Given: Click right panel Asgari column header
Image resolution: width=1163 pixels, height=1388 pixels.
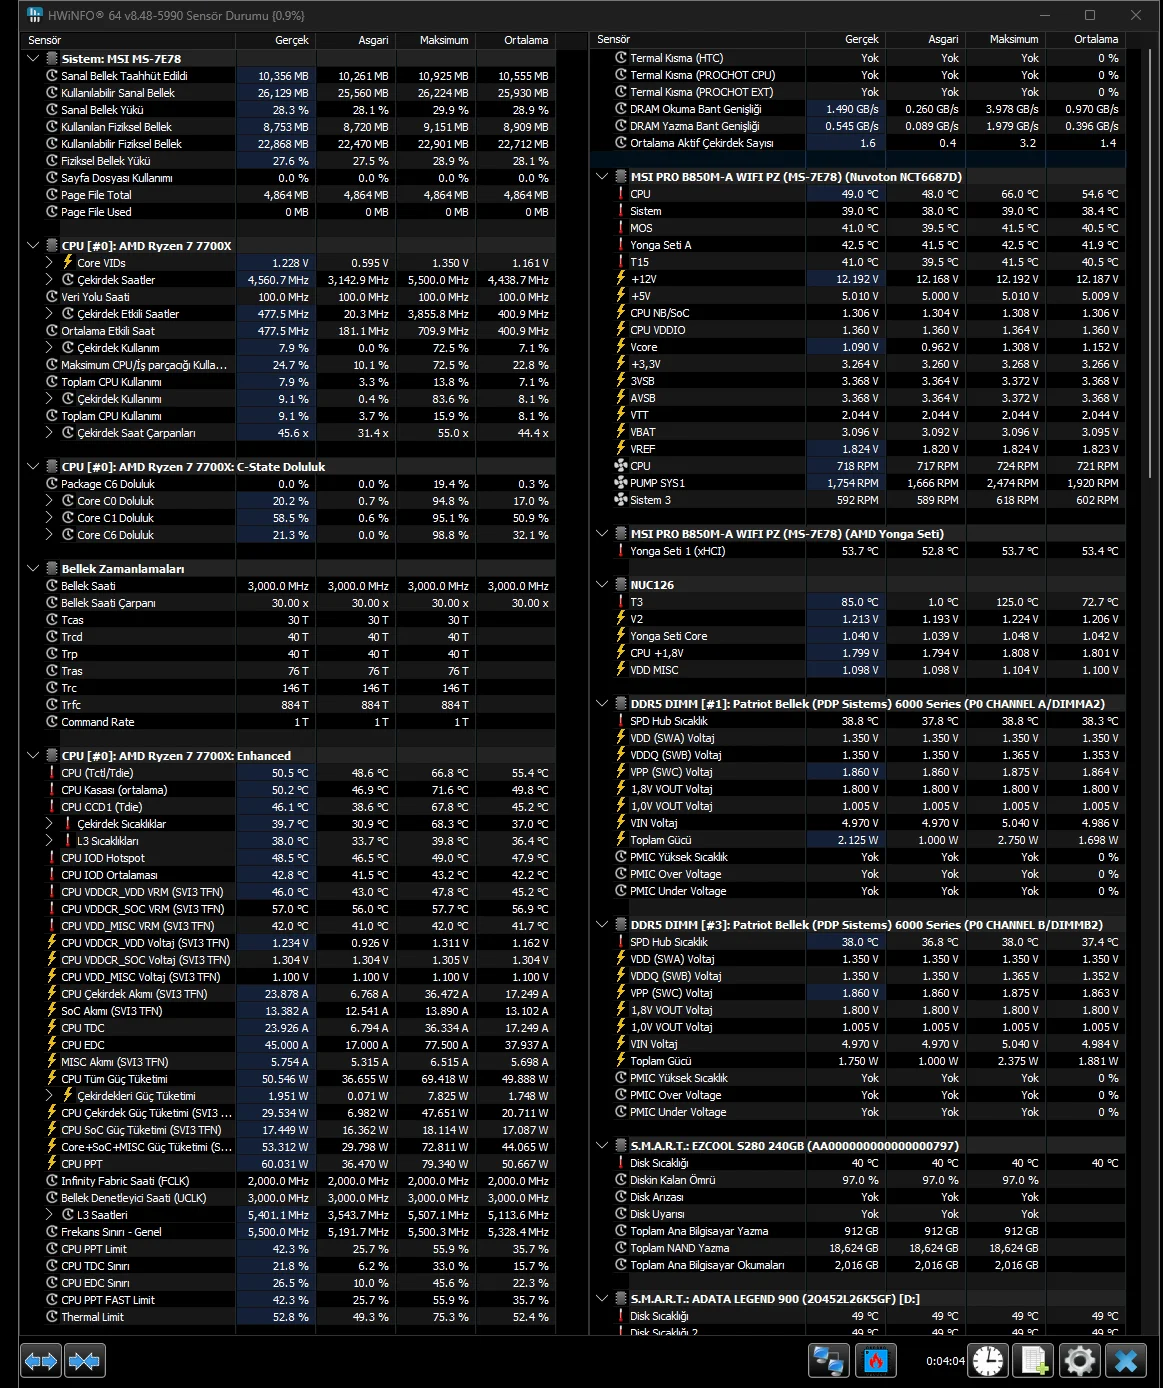Looking at the screenshot, I should tap(925, 40).
